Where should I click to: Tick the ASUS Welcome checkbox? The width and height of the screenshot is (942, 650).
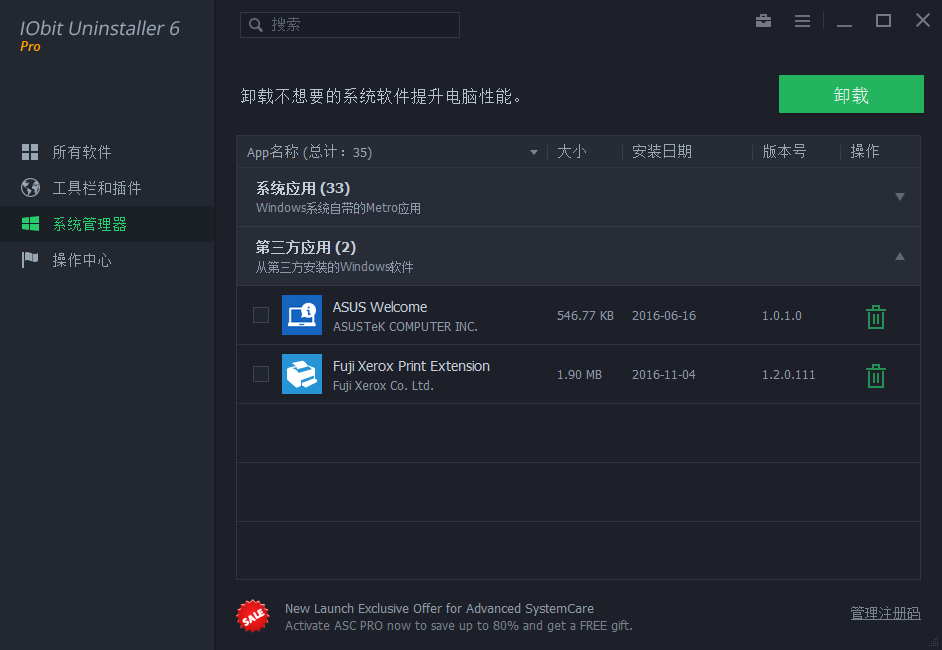tap(261, 315)
